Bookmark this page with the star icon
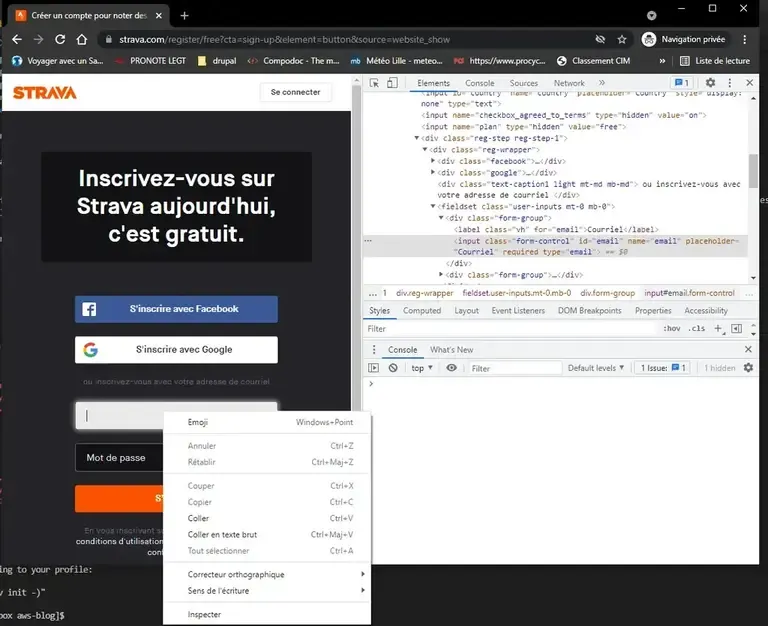This screenshot has width=768, height=626. coord(622,39)
